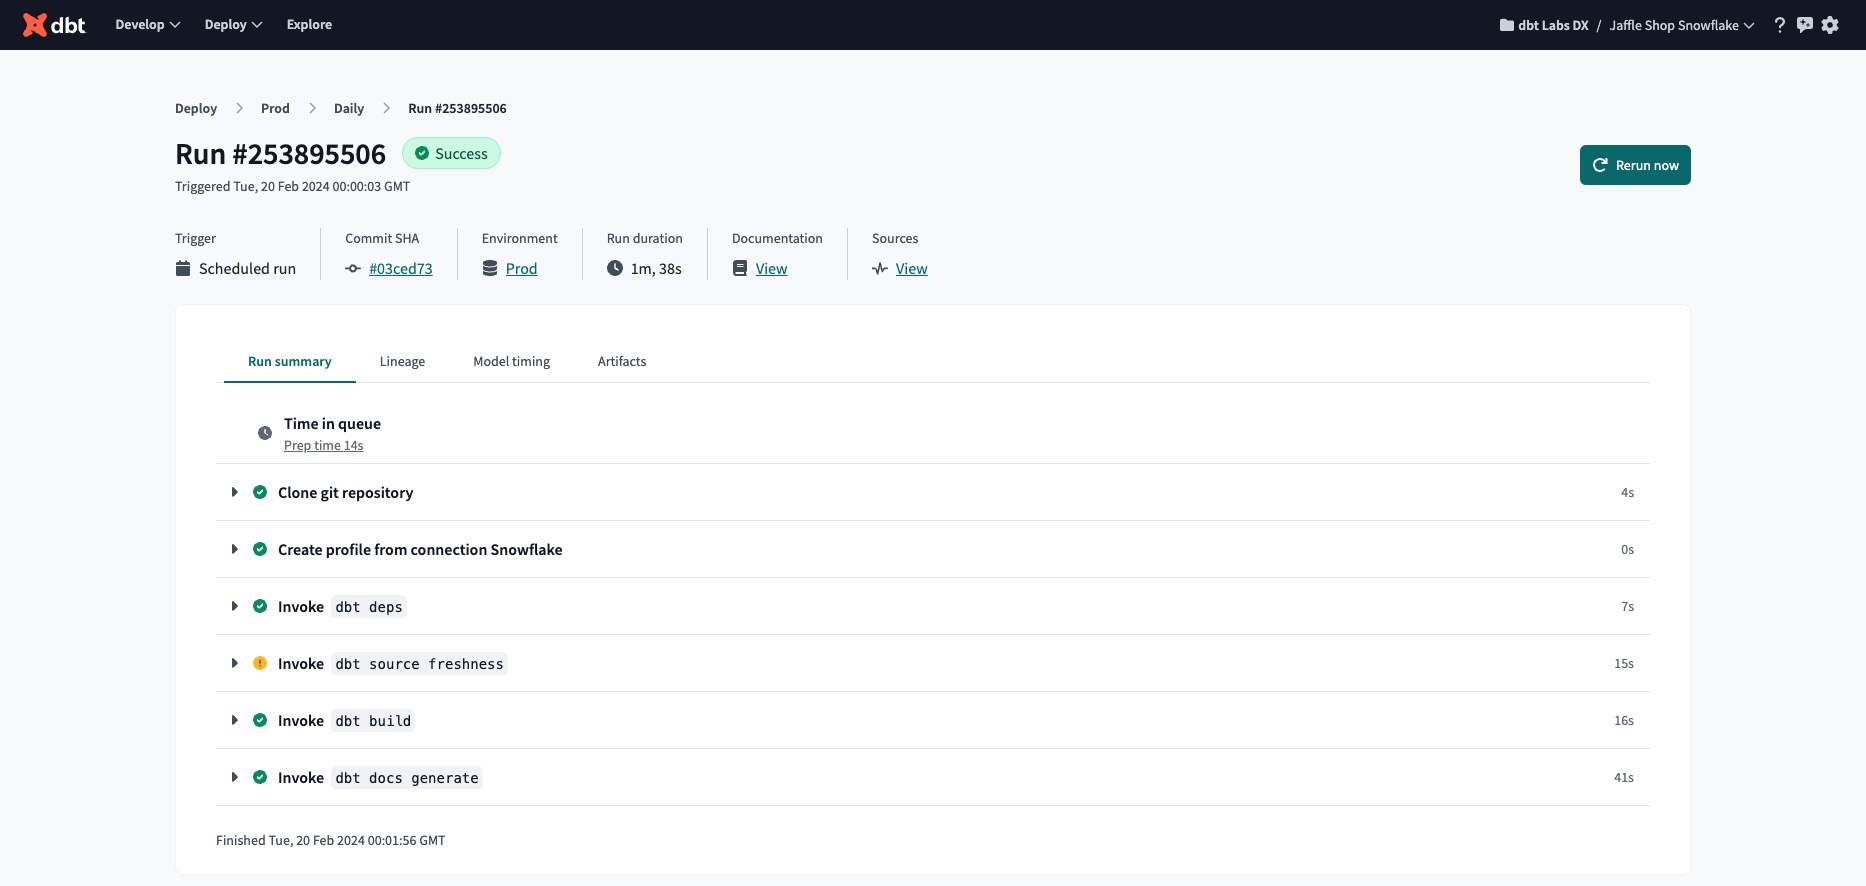Open account settings gear icon

pos(1830,25)
